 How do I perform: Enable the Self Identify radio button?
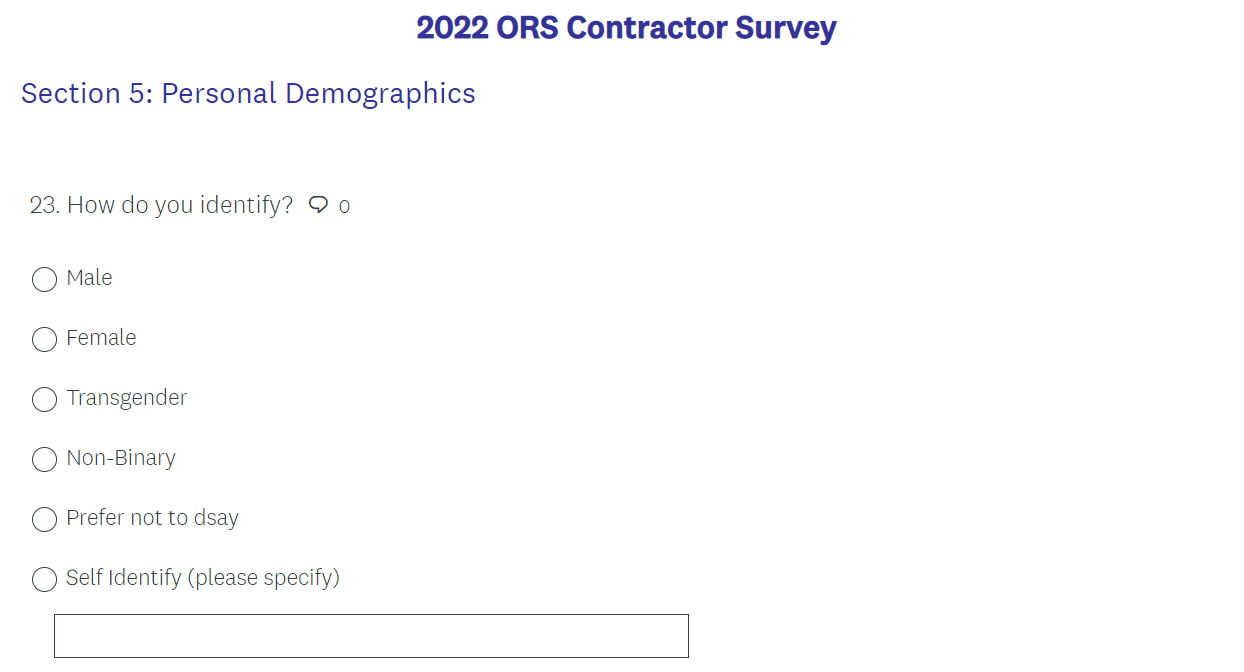[44, 579]
